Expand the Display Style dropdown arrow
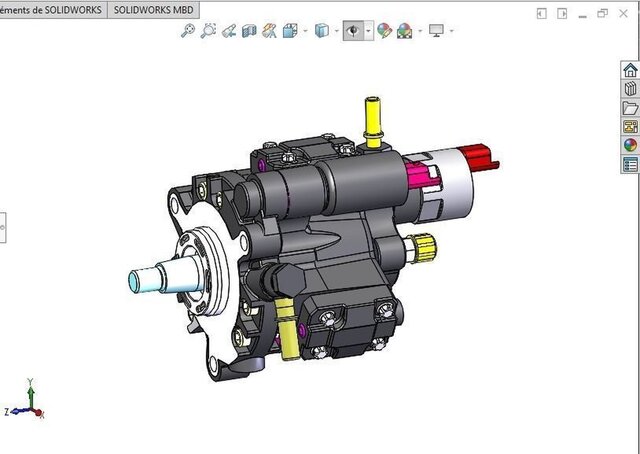640x454 pixels. (x=336, y=31)
